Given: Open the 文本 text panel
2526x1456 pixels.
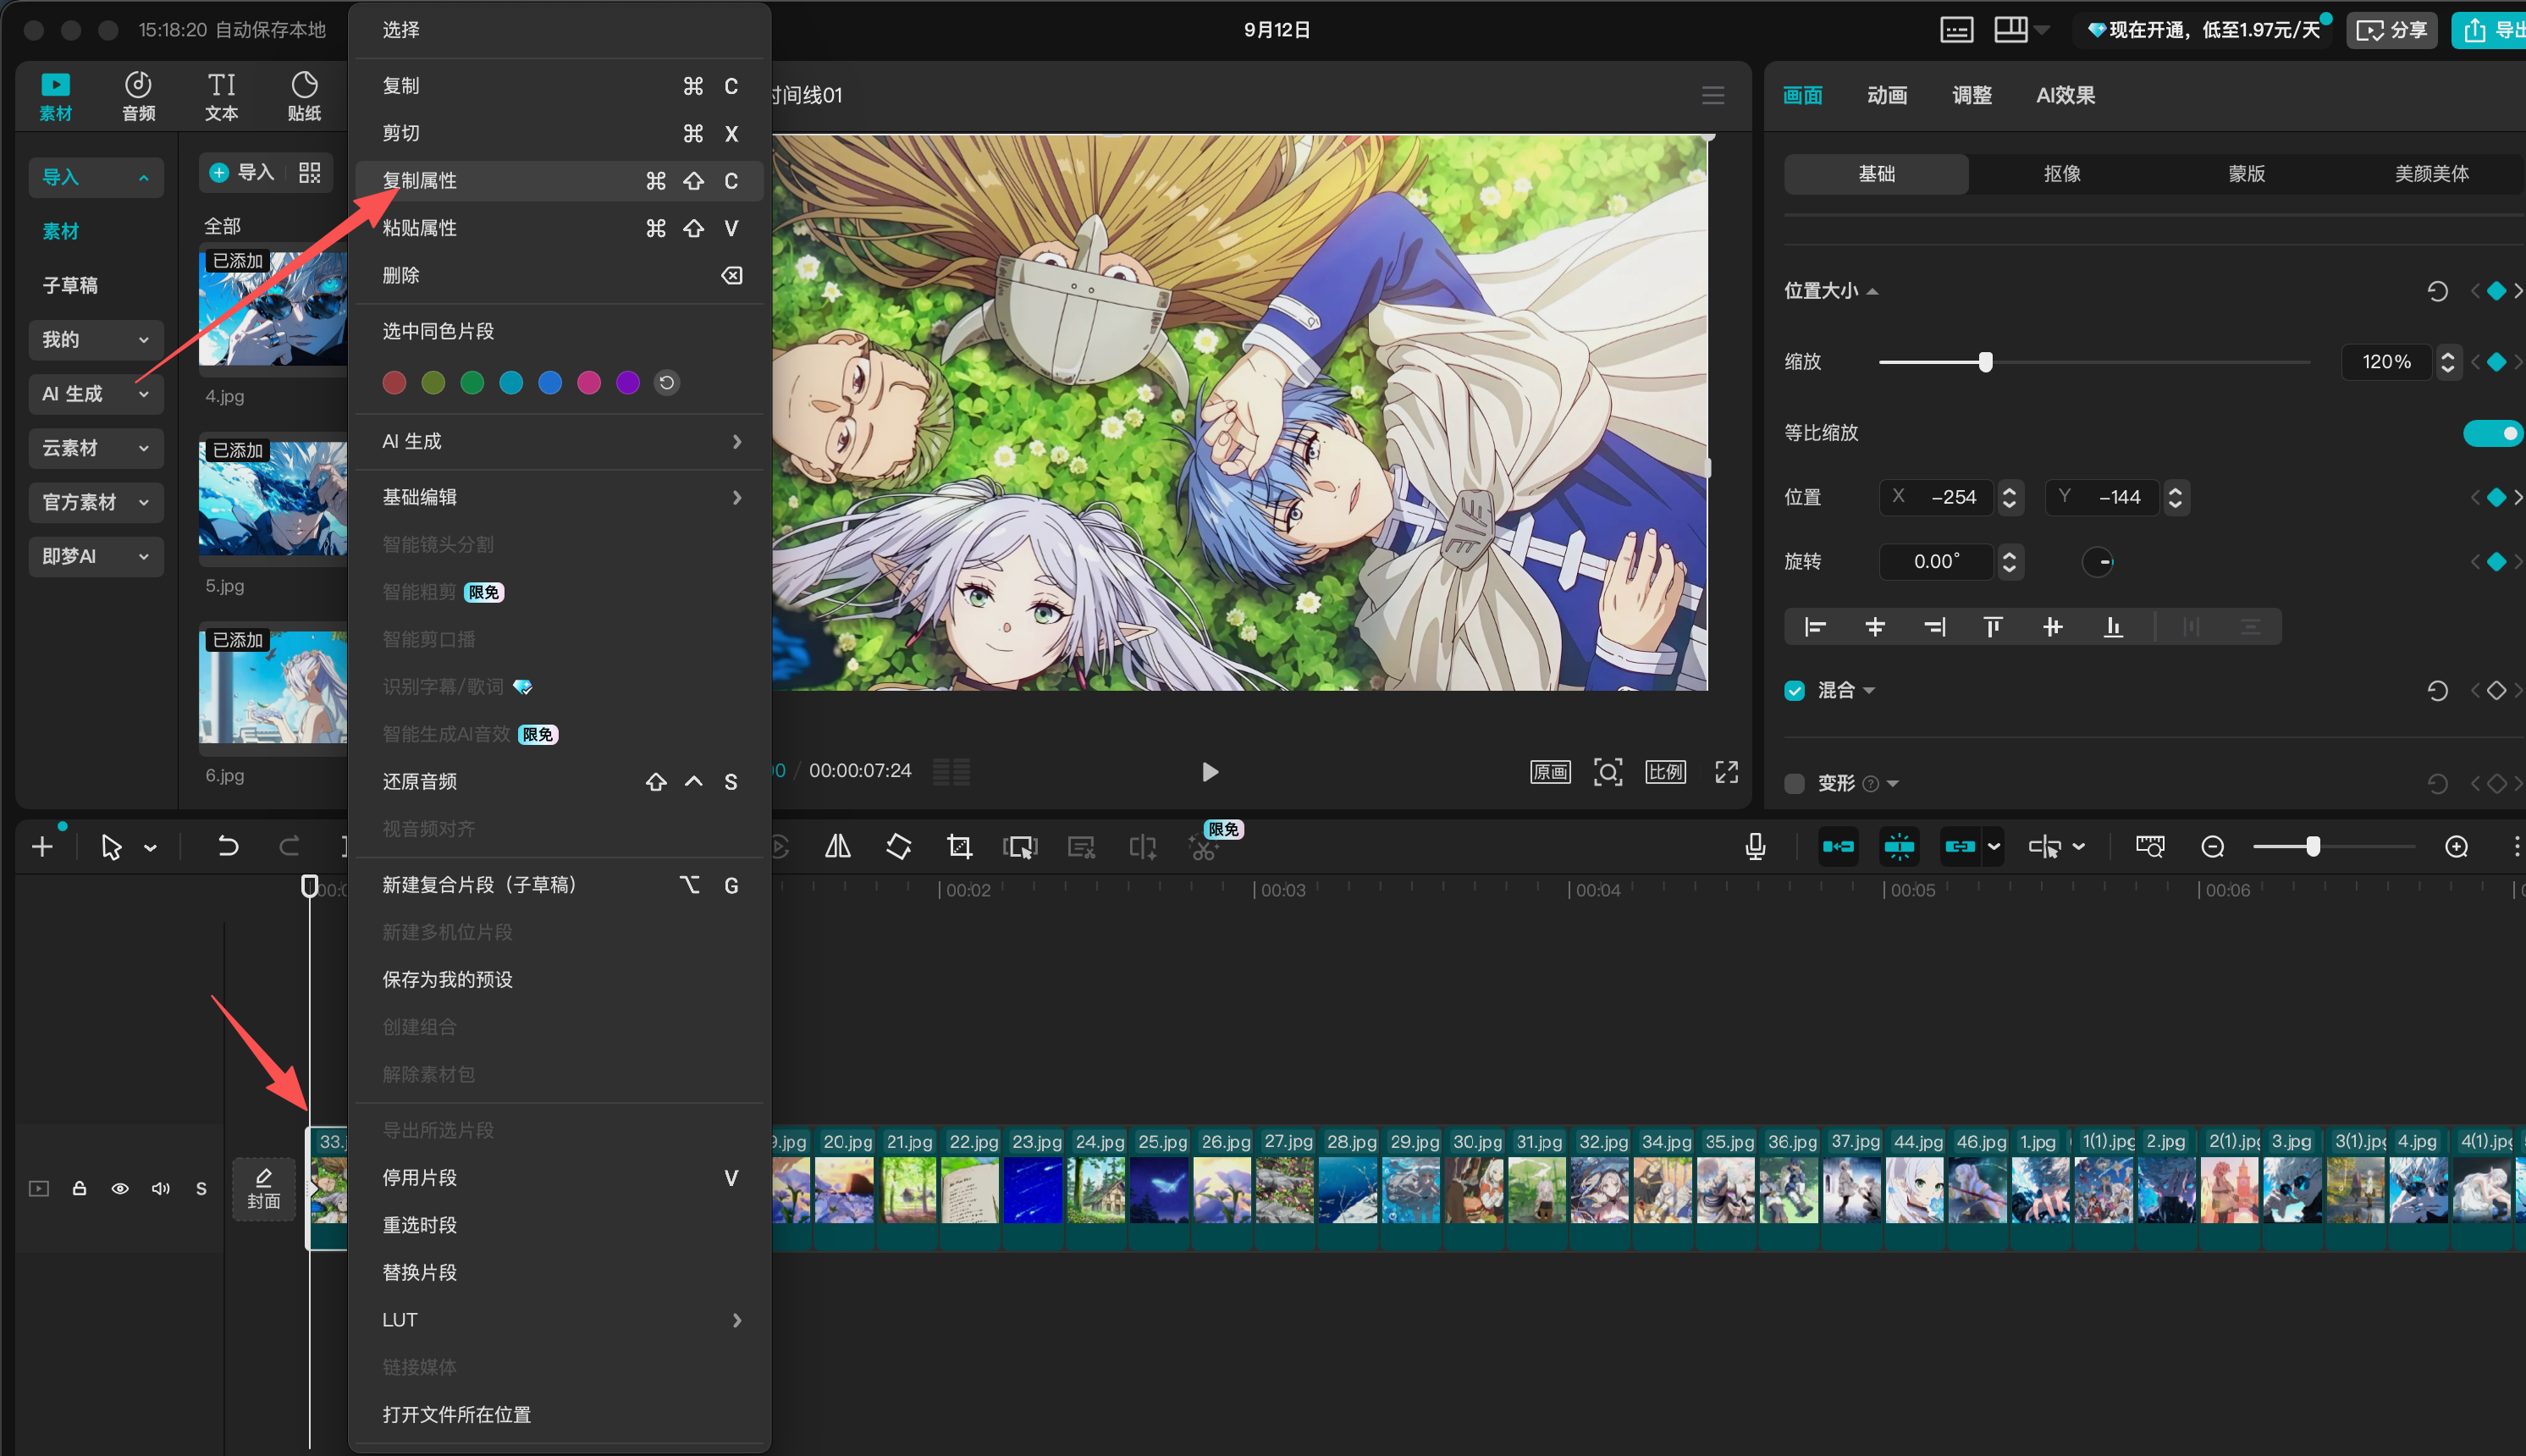Looking at the screenshot, I should [x=221, y=96].
